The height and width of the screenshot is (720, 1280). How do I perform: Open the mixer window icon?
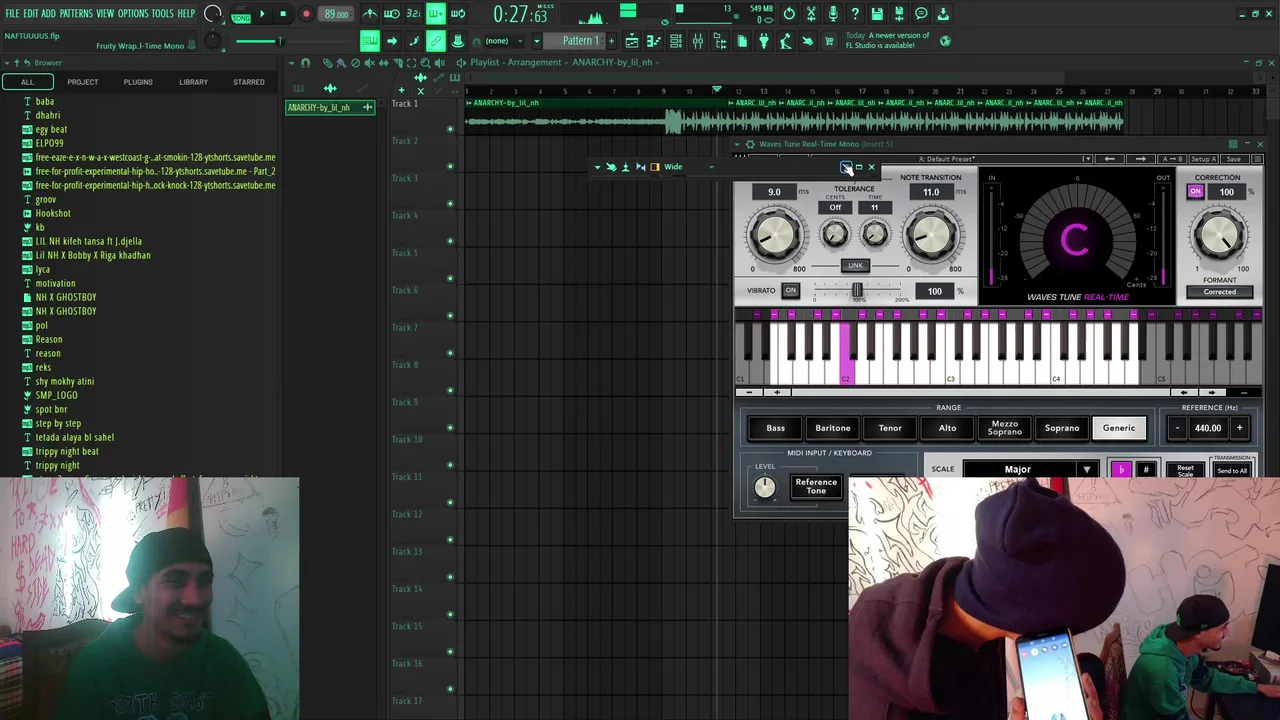tap(698, 41)
